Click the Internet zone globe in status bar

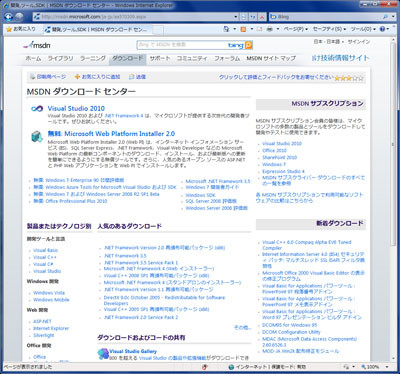coord(231,367)
